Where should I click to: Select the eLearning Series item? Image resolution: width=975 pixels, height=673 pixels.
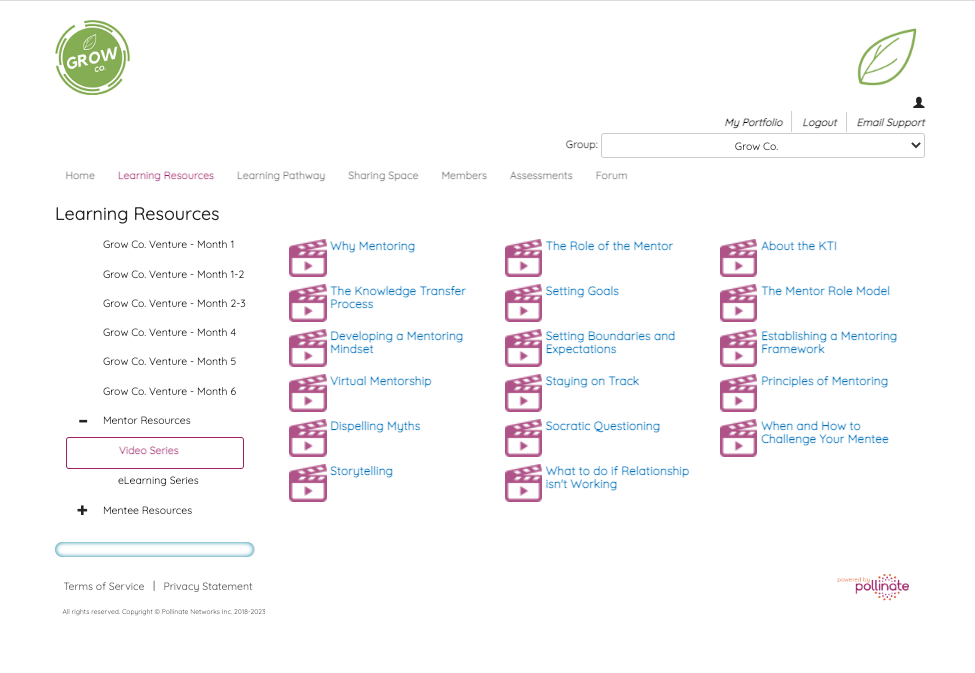(157, 481)
